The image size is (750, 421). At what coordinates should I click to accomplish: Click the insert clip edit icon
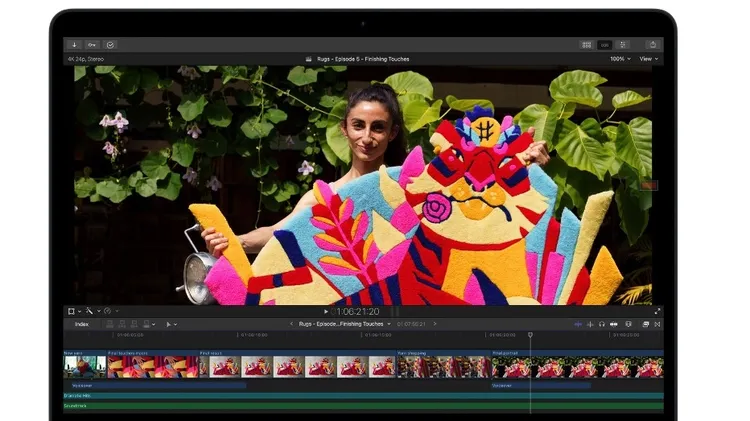pos(122,324)
